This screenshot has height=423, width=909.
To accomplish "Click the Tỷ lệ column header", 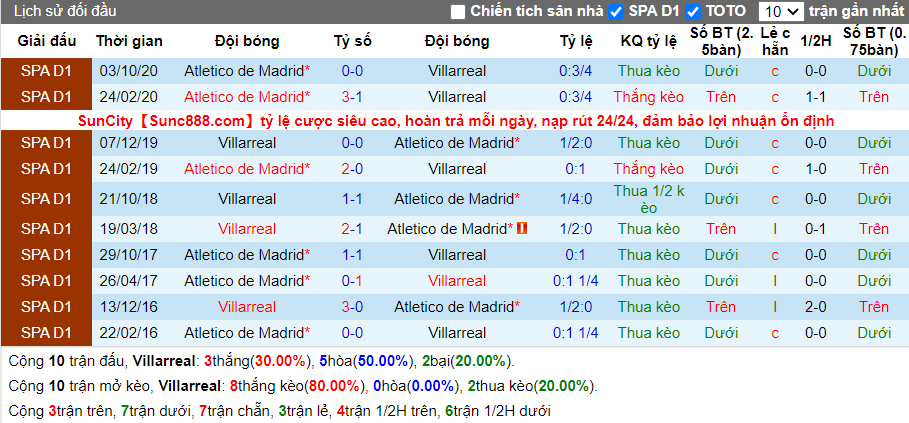I will [576, 41].
